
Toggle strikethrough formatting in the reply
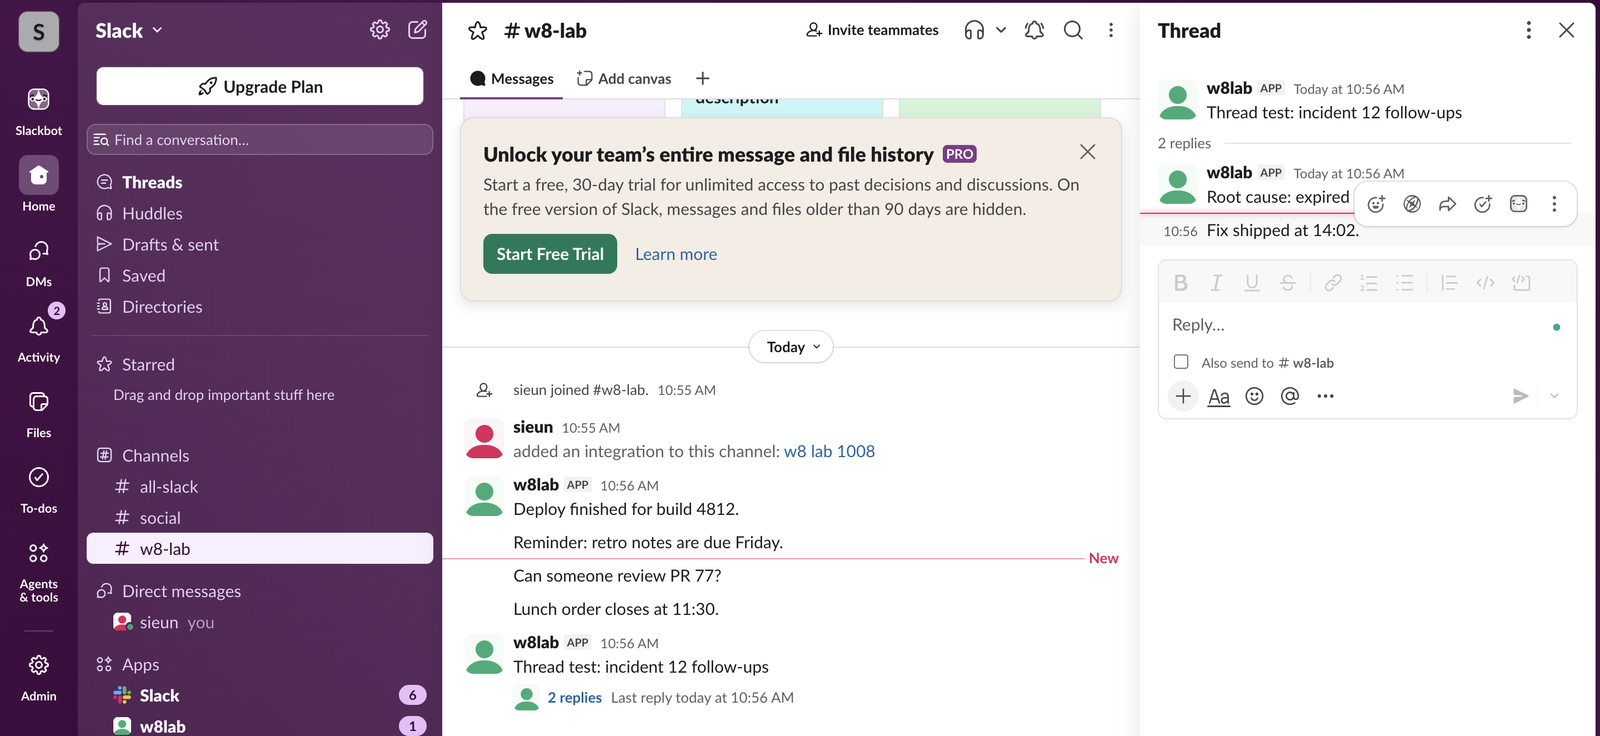coord(1288,283)
